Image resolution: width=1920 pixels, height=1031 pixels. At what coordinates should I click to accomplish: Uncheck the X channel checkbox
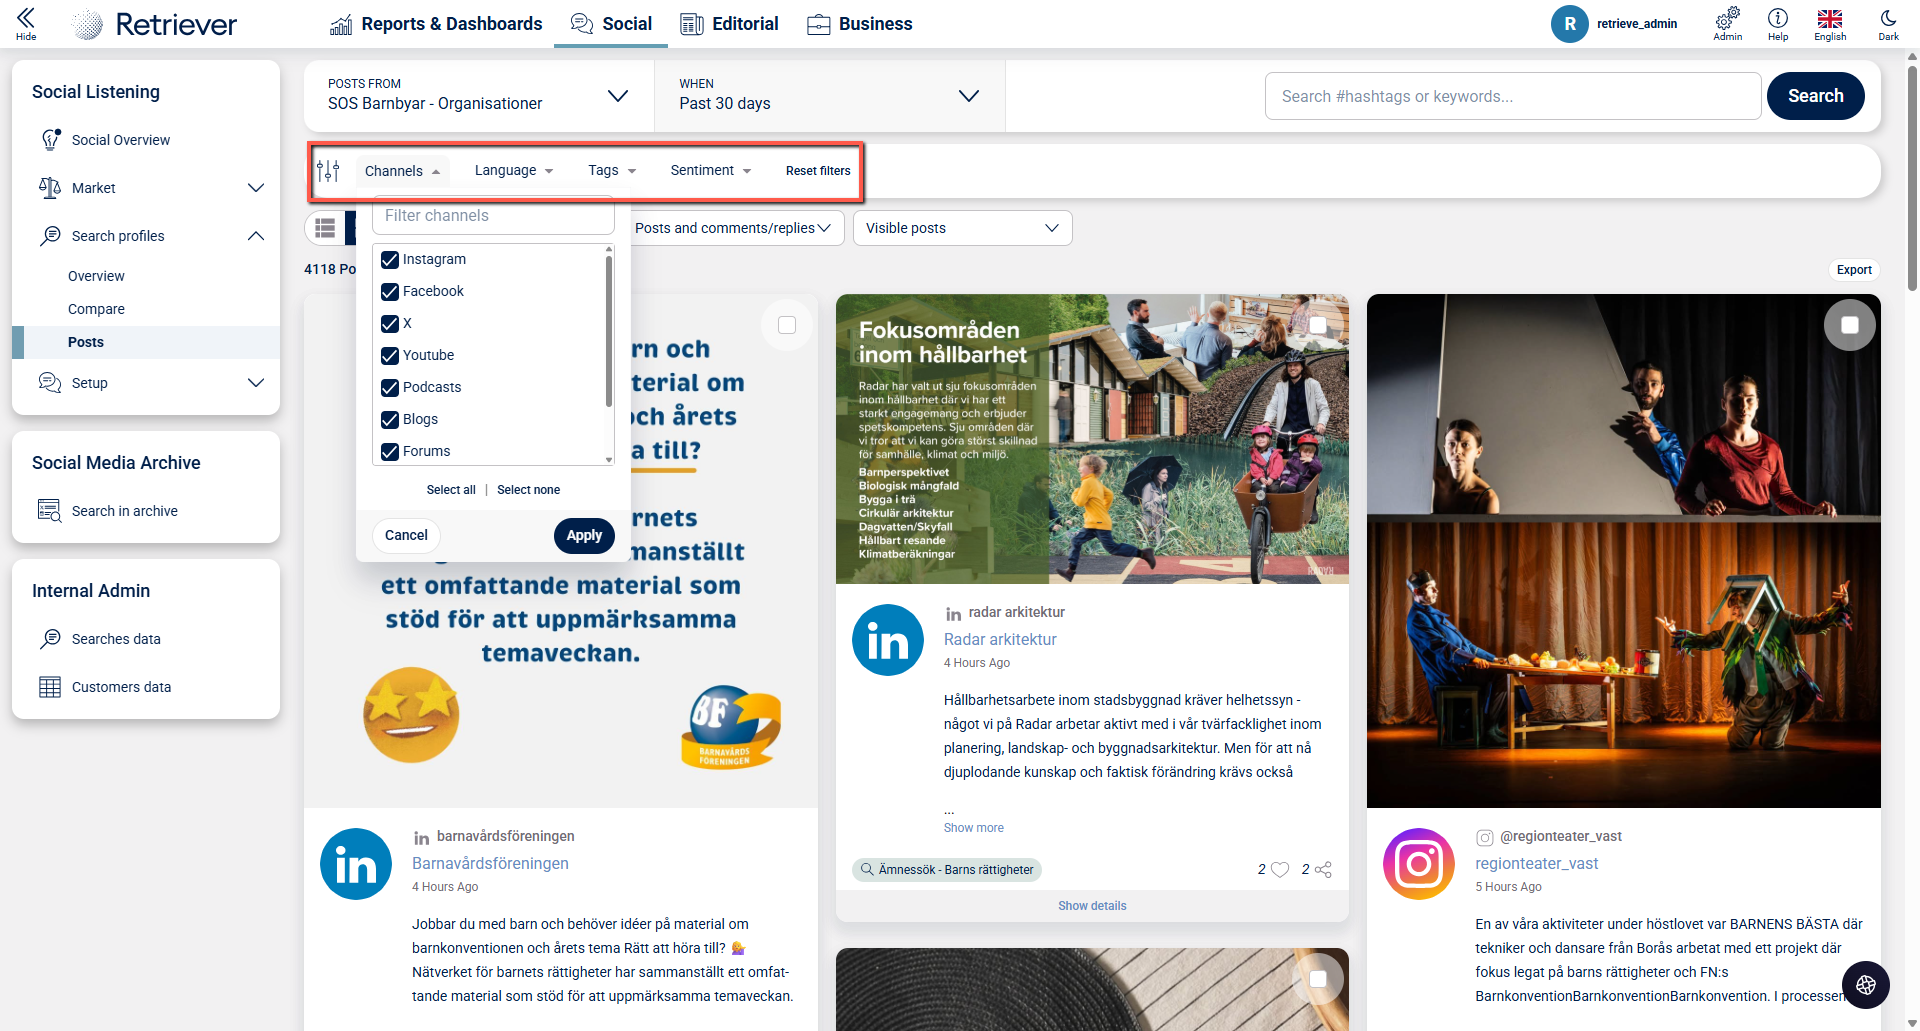(390, 324)
